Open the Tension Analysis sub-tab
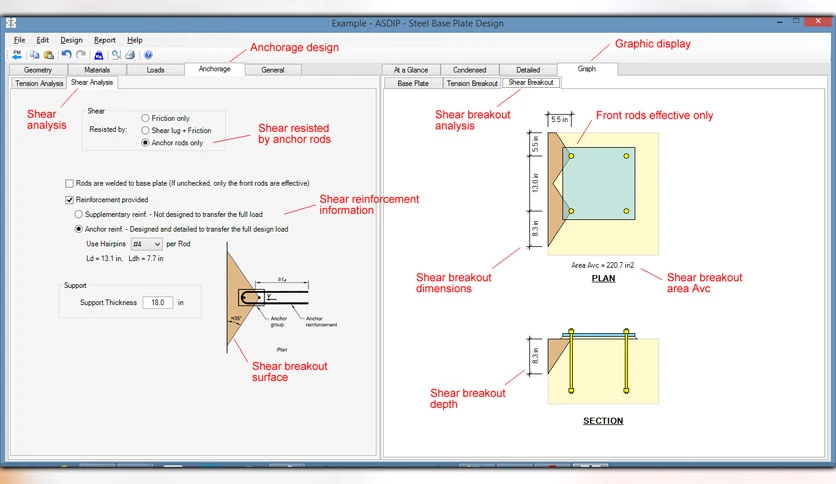The image size is (836, 484). click(39, 83)
